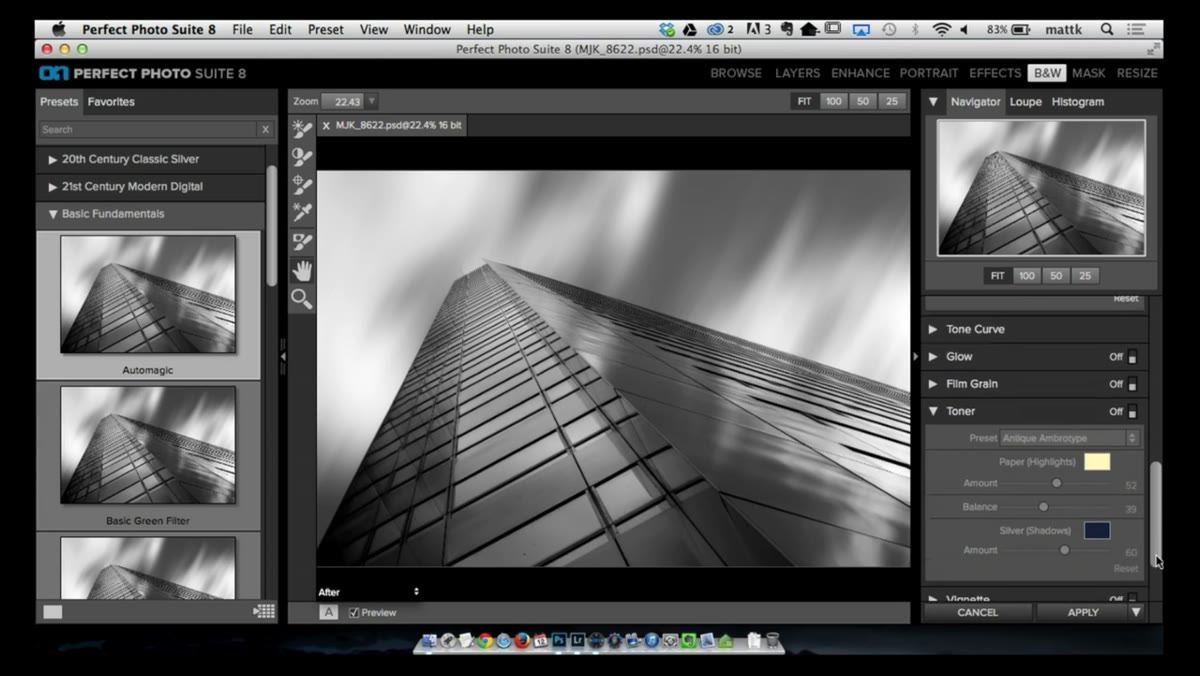
Task: Open the Apple menu
Action: (58, 29)
